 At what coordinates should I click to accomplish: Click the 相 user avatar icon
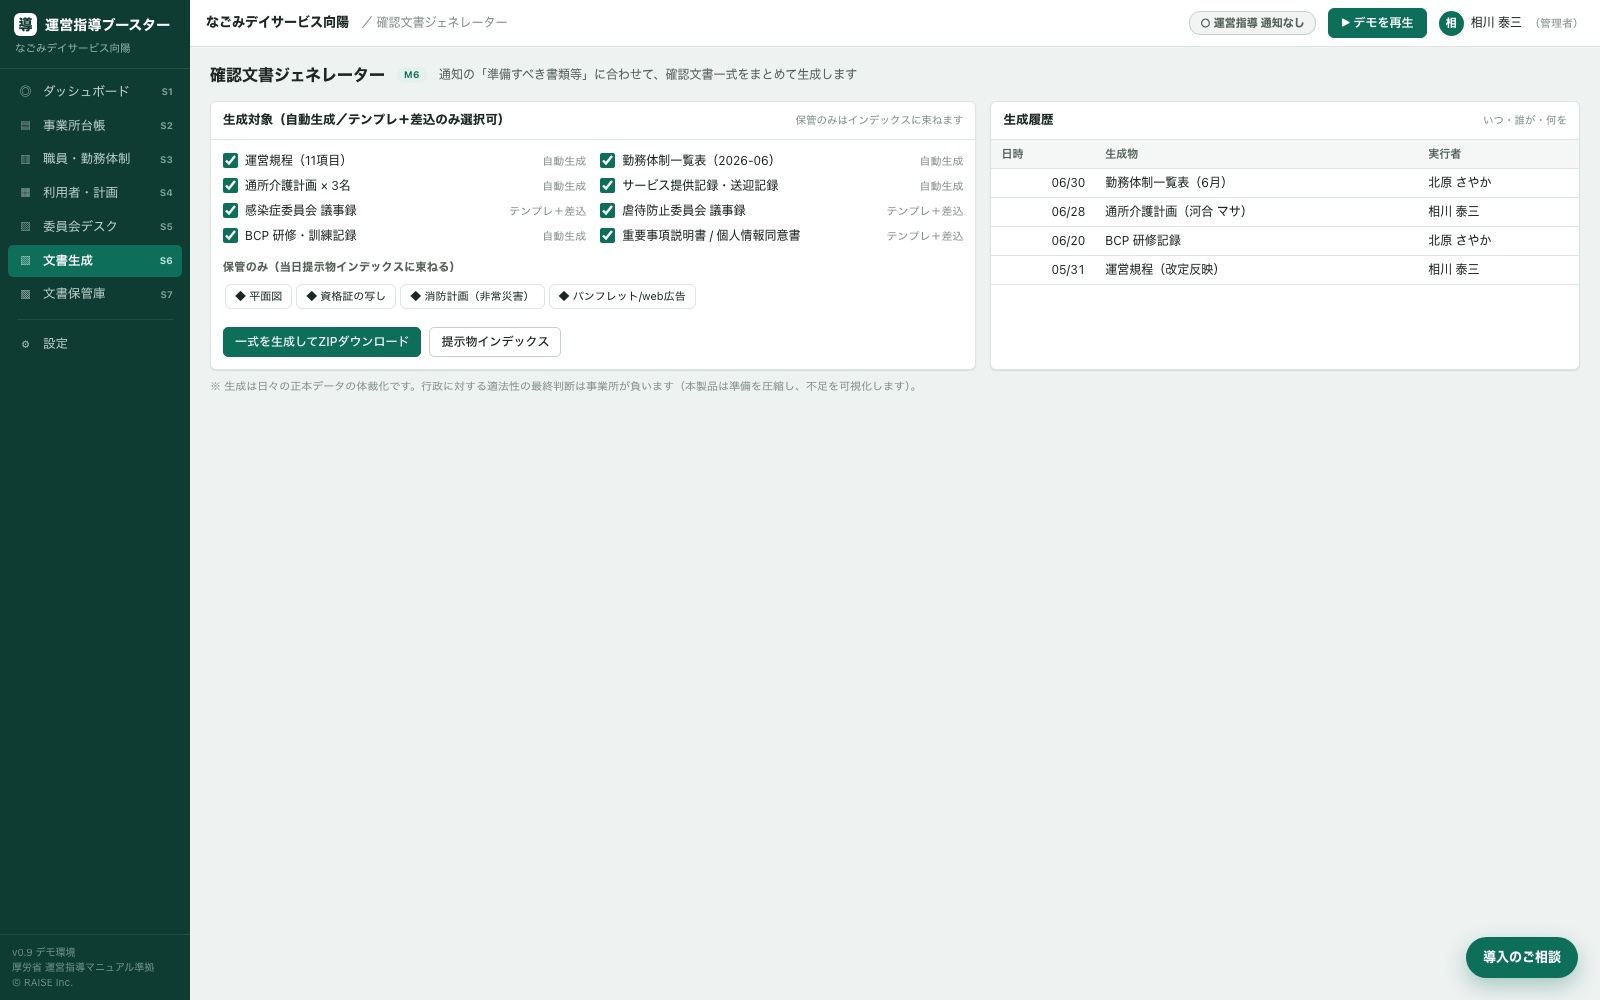[x=1451, y=23]
